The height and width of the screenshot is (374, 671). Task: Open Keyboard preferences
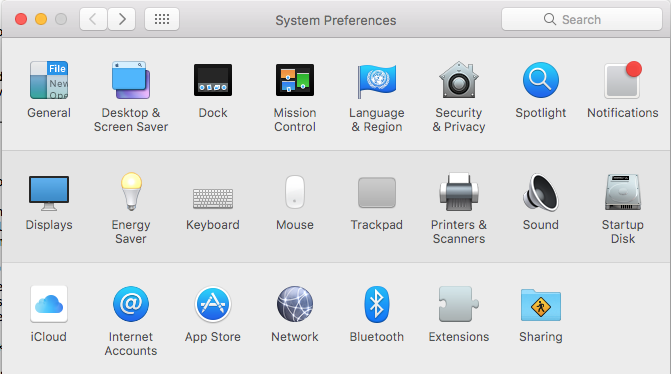tap(213, 199)
